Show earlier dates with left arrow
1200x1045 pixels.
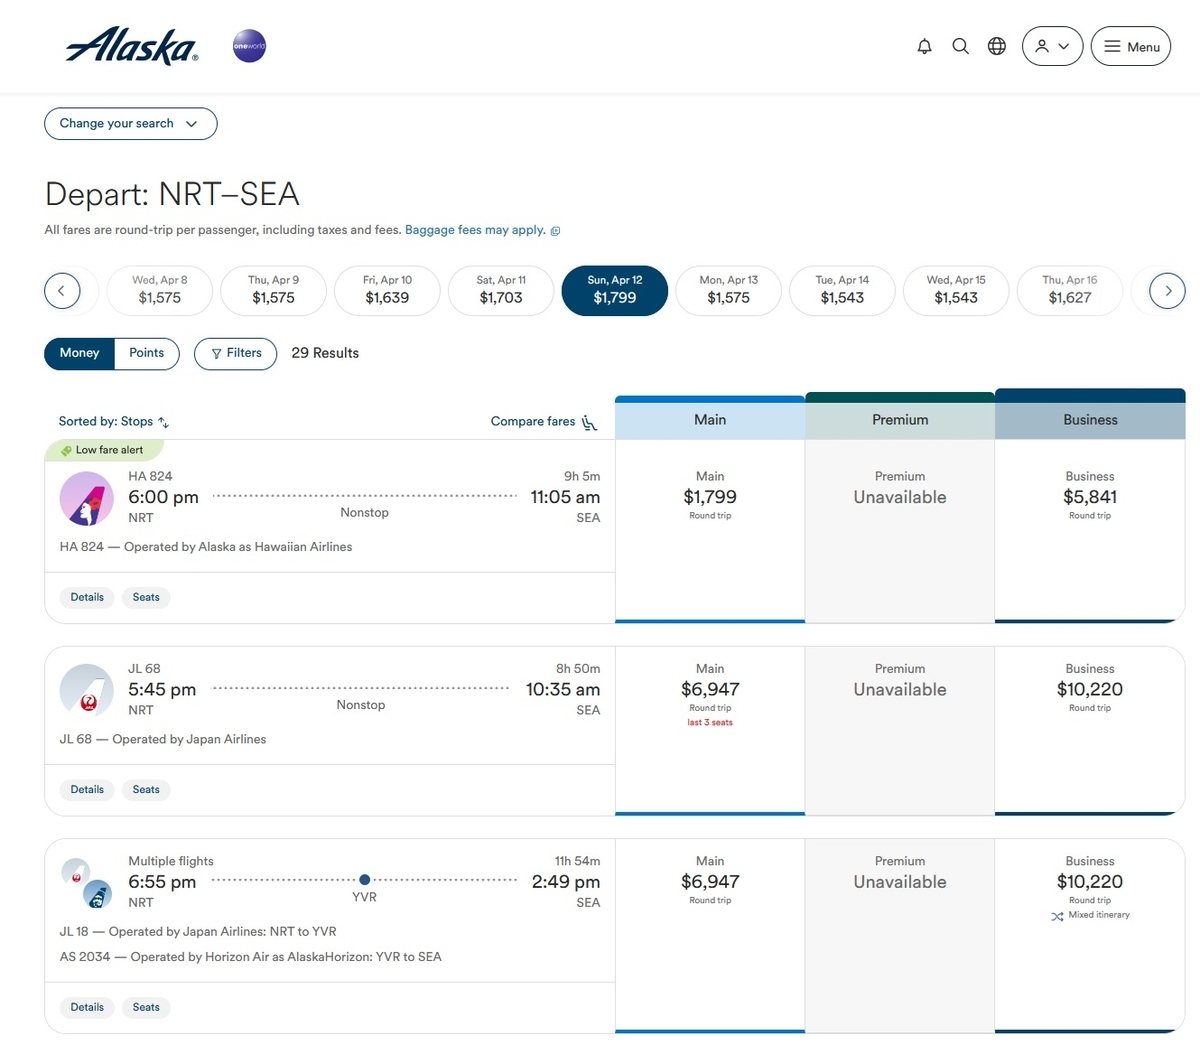click(x=62, y=291)
